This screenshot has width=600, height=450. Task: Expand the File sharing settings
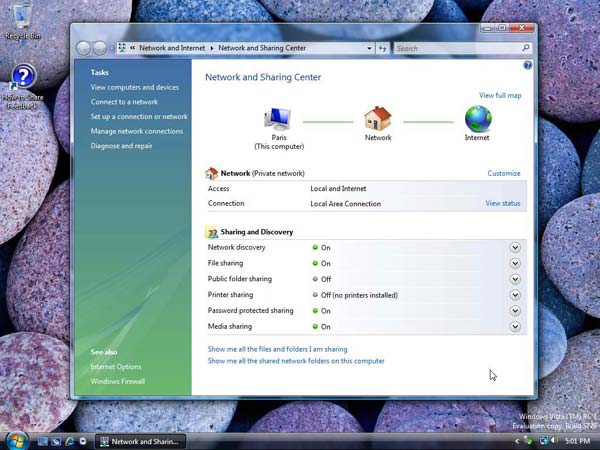click(515, 263)
